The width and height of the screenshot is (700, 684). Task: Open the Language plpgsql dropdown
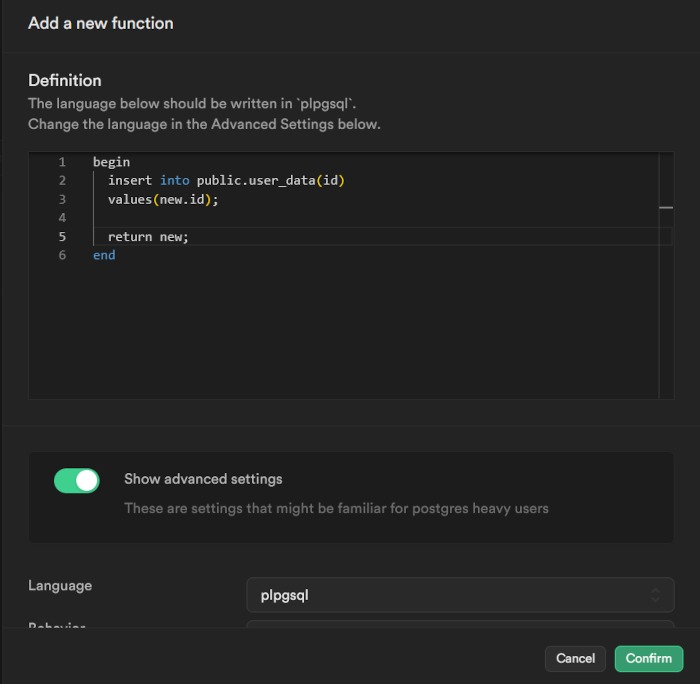pos(460,595)
